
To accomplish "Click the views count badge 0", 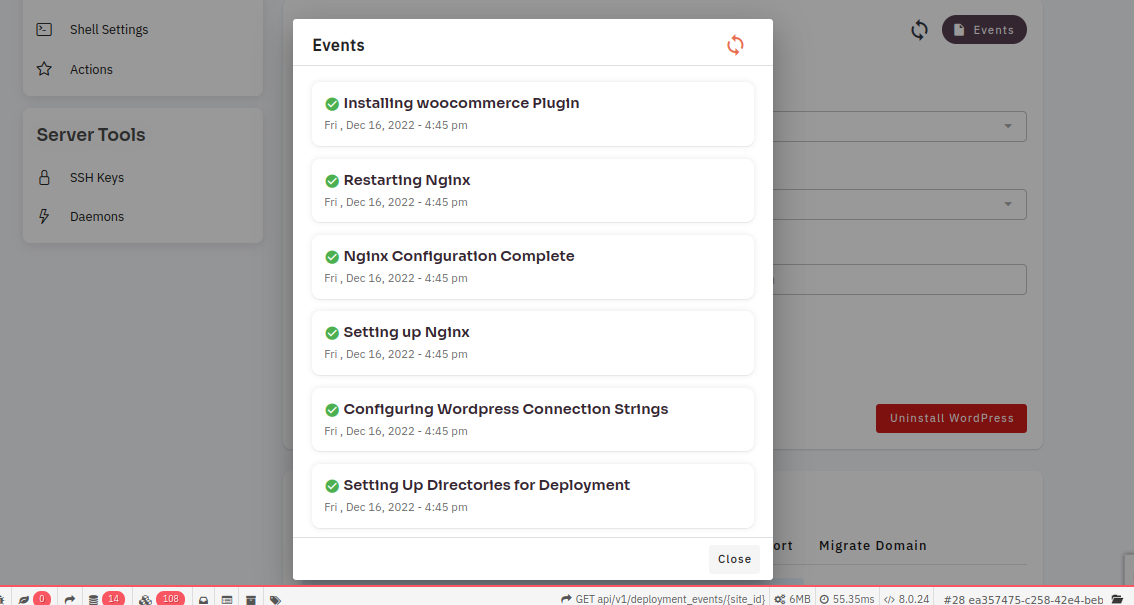I will click(41, 598).
